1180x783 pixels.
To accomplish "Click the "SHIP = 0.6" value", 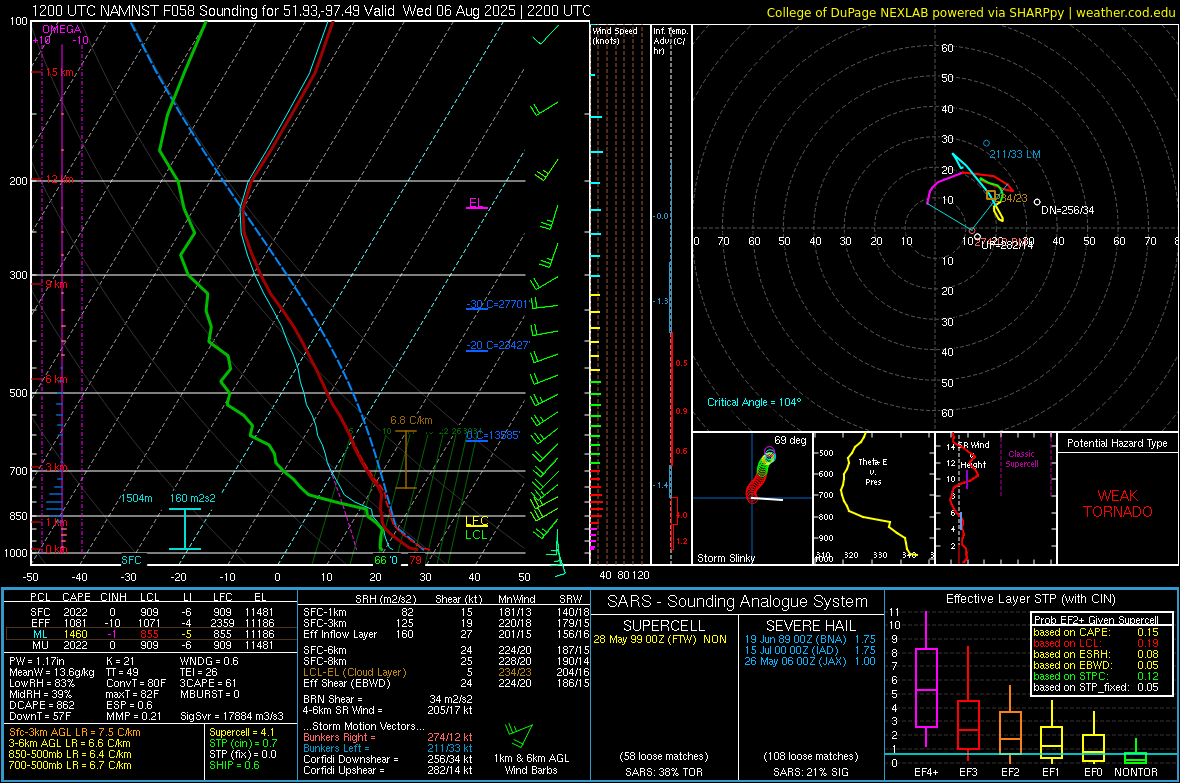I will click(x=234, y=765).
